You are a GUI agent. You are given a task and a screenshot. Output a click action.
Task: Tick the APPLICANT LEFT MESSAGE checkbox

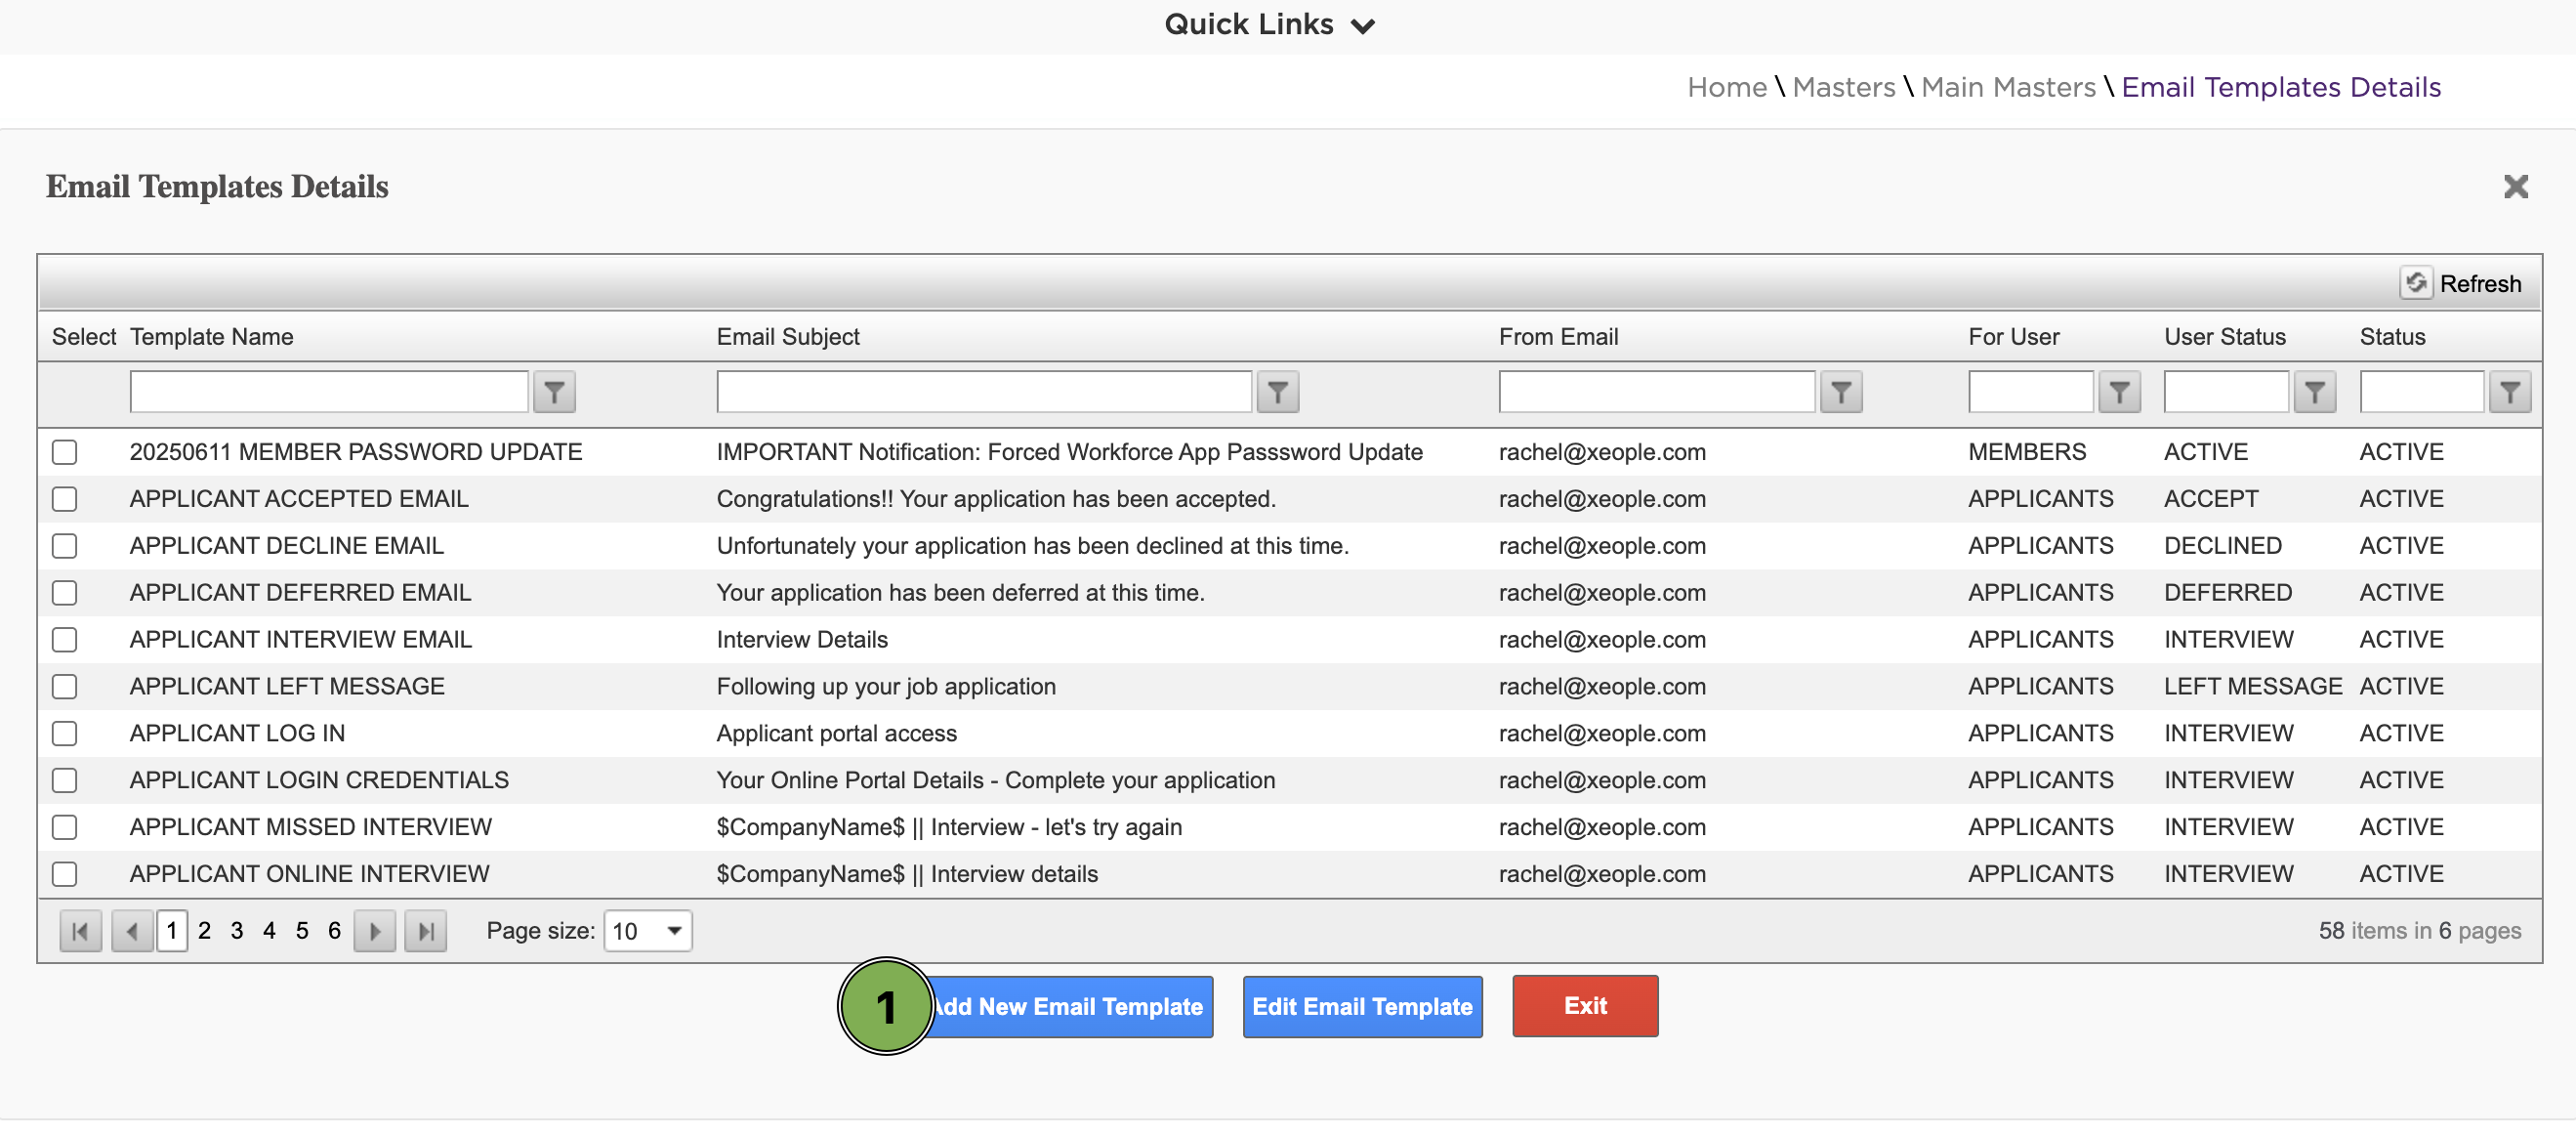click(65, 687)
